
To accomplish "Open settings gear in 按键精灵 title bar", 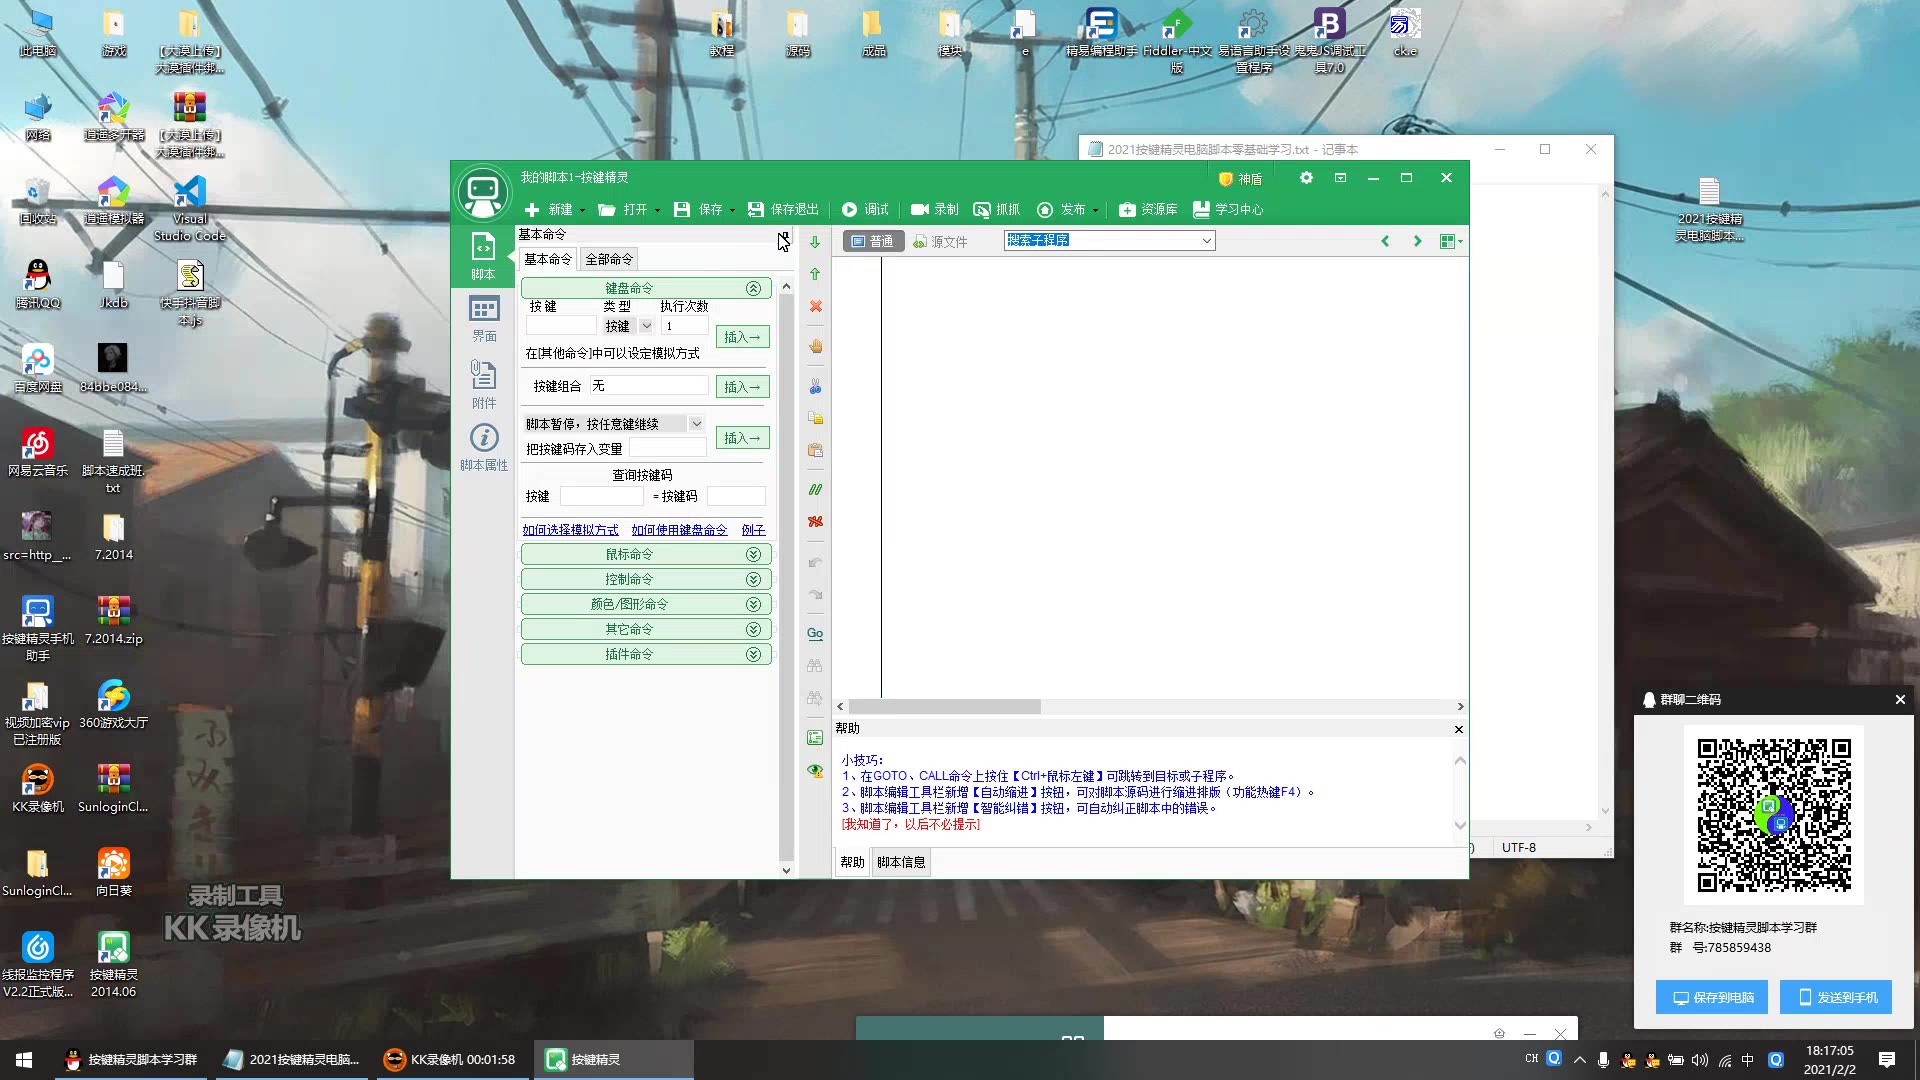I will (1306, 178).
